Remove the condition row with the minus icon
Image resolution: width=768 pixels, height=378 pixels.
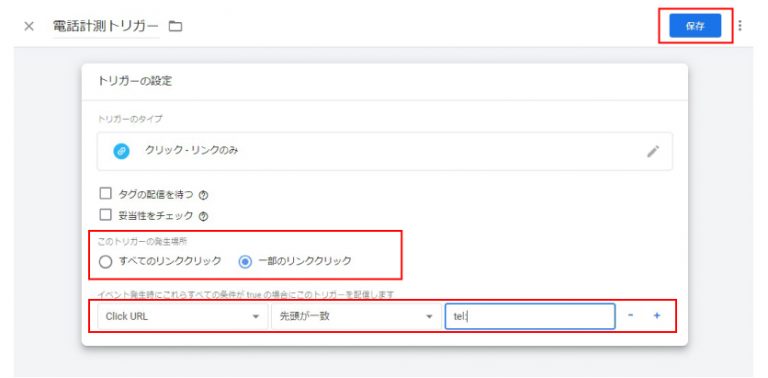[630, 316]
